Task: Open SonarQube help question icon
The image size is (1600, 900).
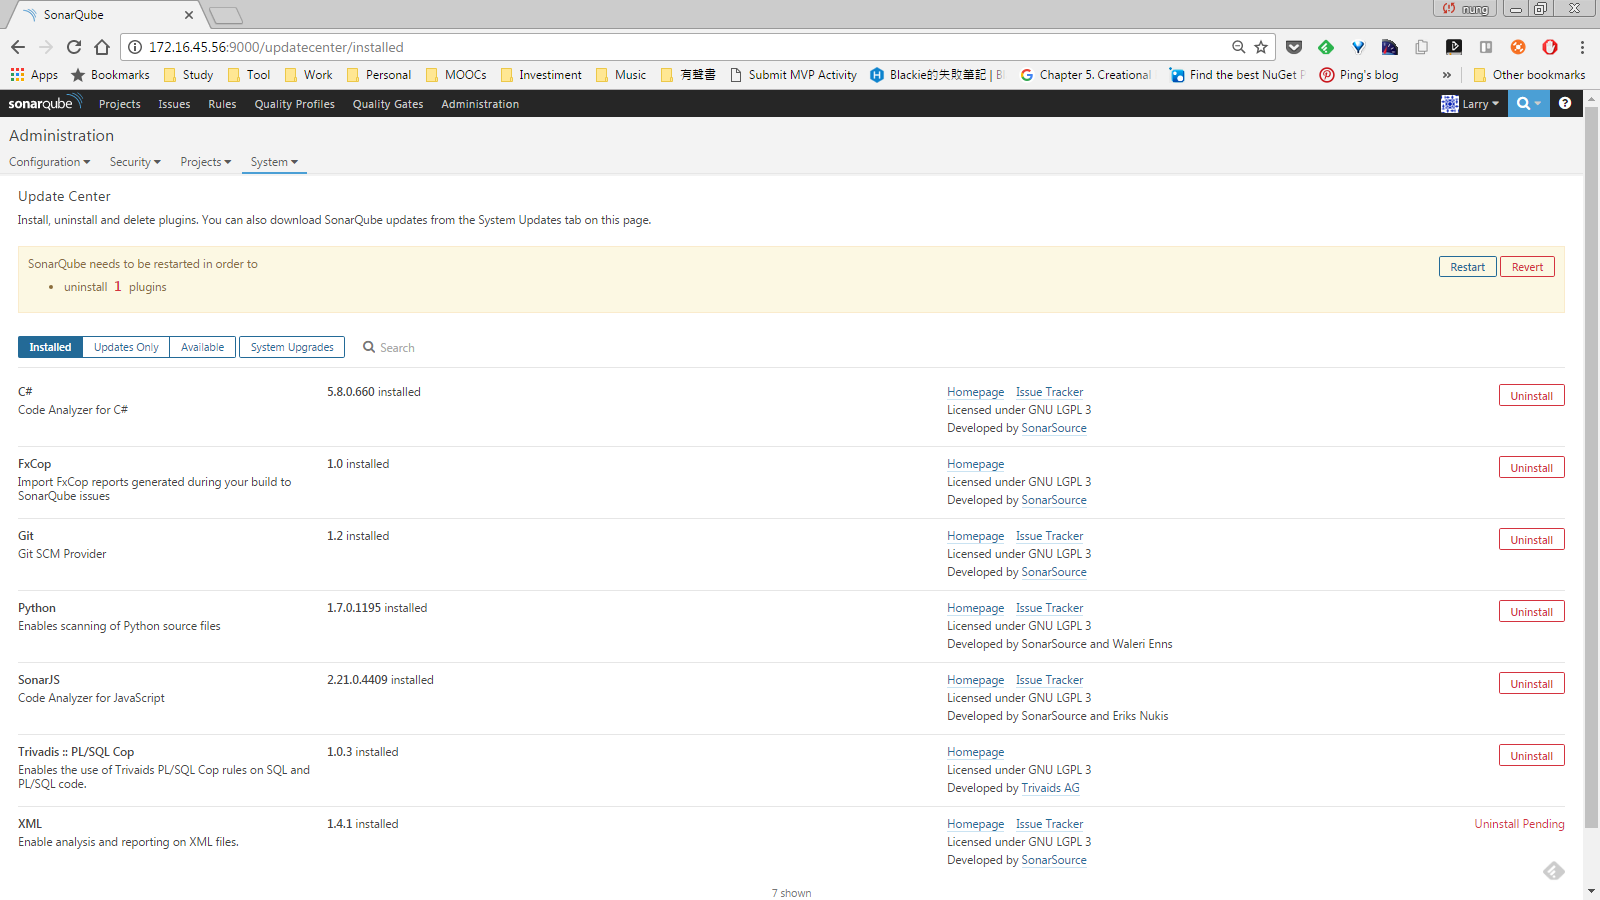Action: tap(1565, 103)
